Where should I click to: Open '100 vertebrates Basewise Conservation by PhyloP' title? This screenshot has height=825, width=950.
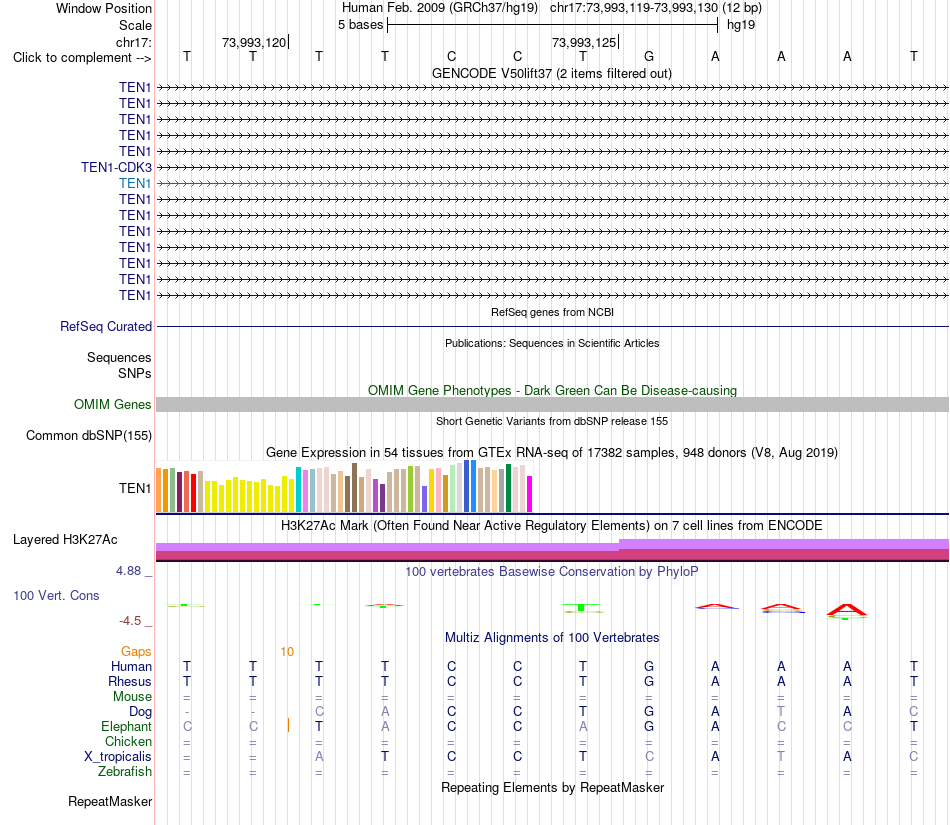552,571
